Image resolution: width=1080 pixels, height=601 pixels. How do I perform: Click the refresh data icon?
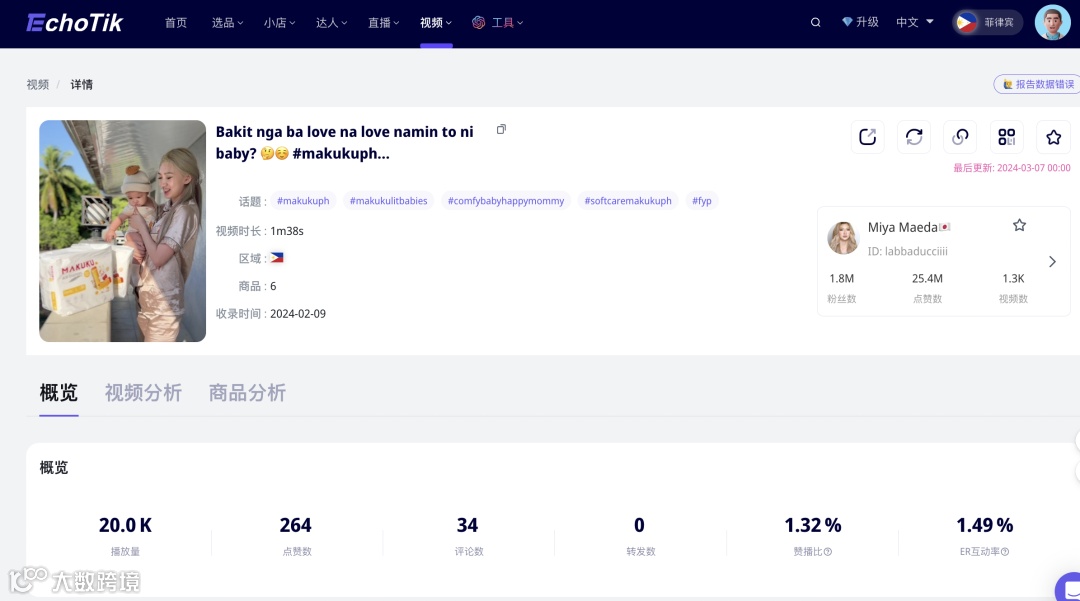(914, 137)
